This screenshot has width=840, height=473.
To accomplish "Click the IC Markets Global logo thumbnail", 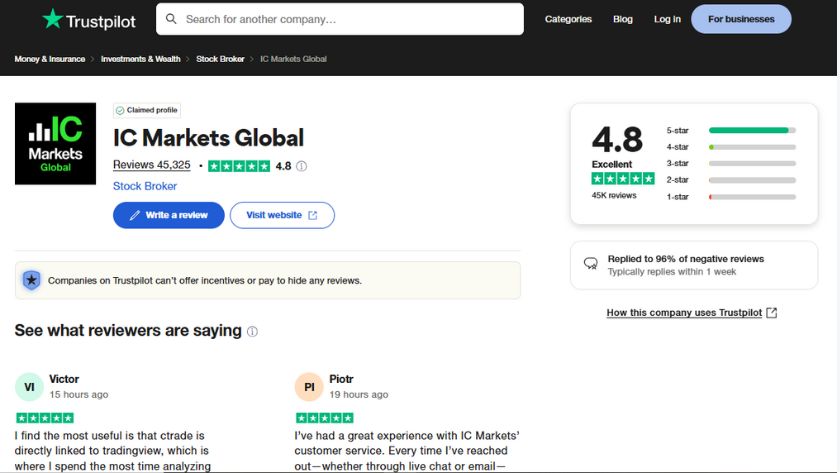I will 55,144.
